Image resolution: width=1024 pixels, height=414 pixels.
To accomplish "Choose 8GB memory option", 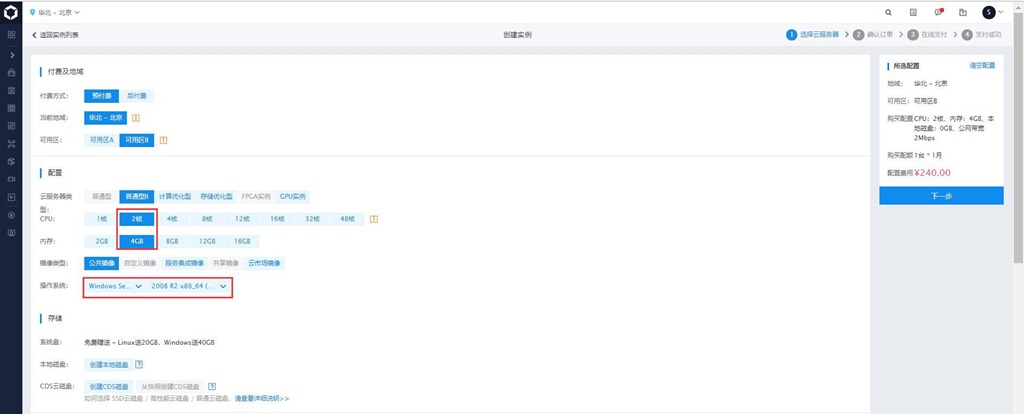I will pyautogui.click(x=172, y=241).
